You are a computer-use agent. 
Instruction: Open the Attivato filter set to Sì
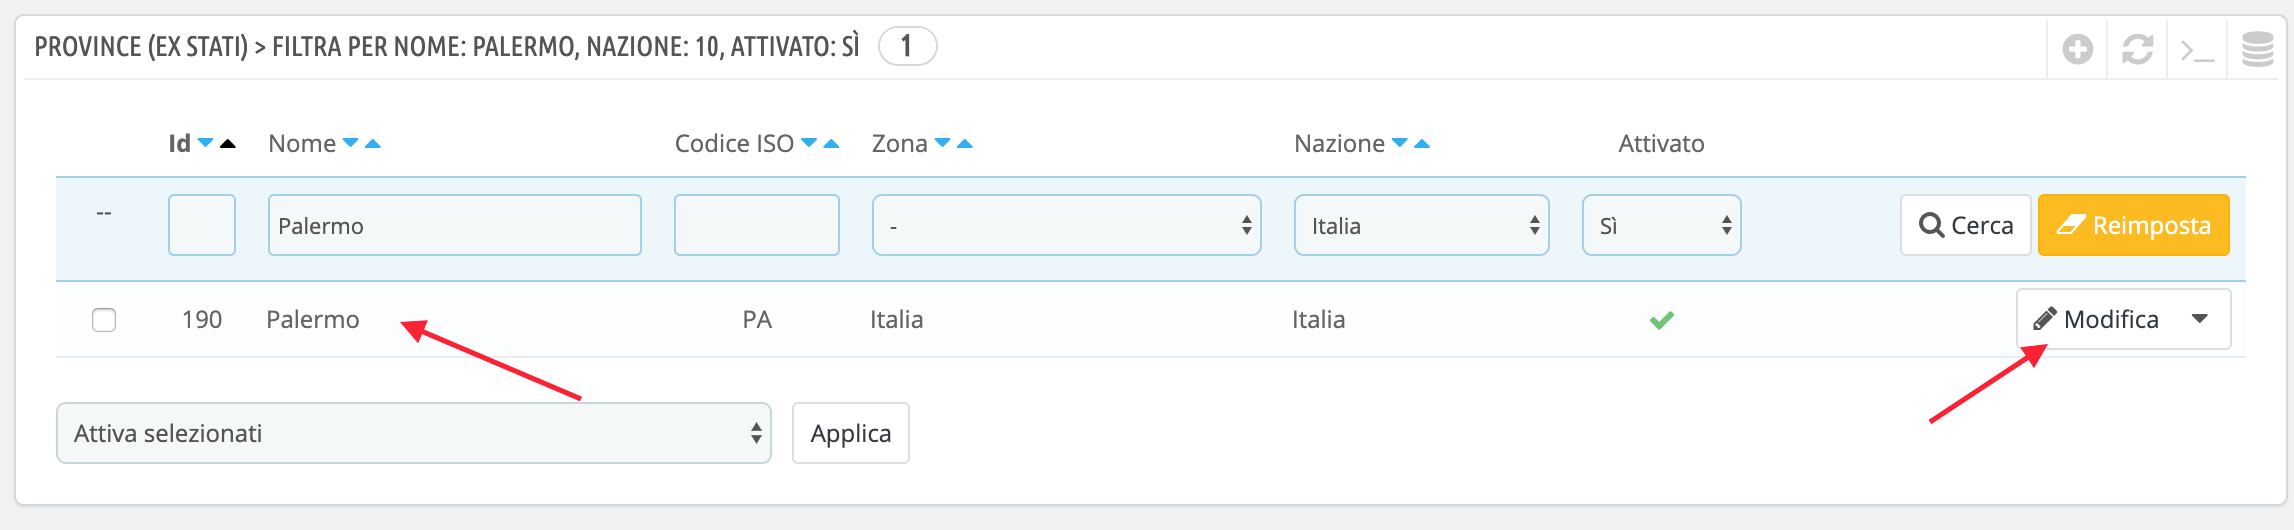1661,225
